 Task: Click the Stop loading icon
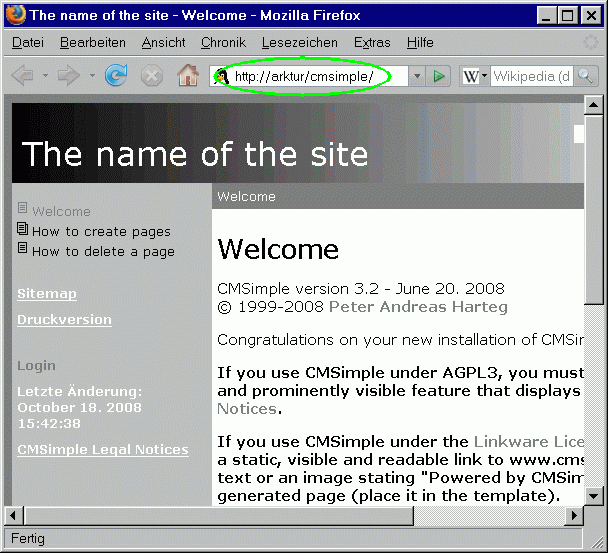pyautogui.click(x=152, y=75)
